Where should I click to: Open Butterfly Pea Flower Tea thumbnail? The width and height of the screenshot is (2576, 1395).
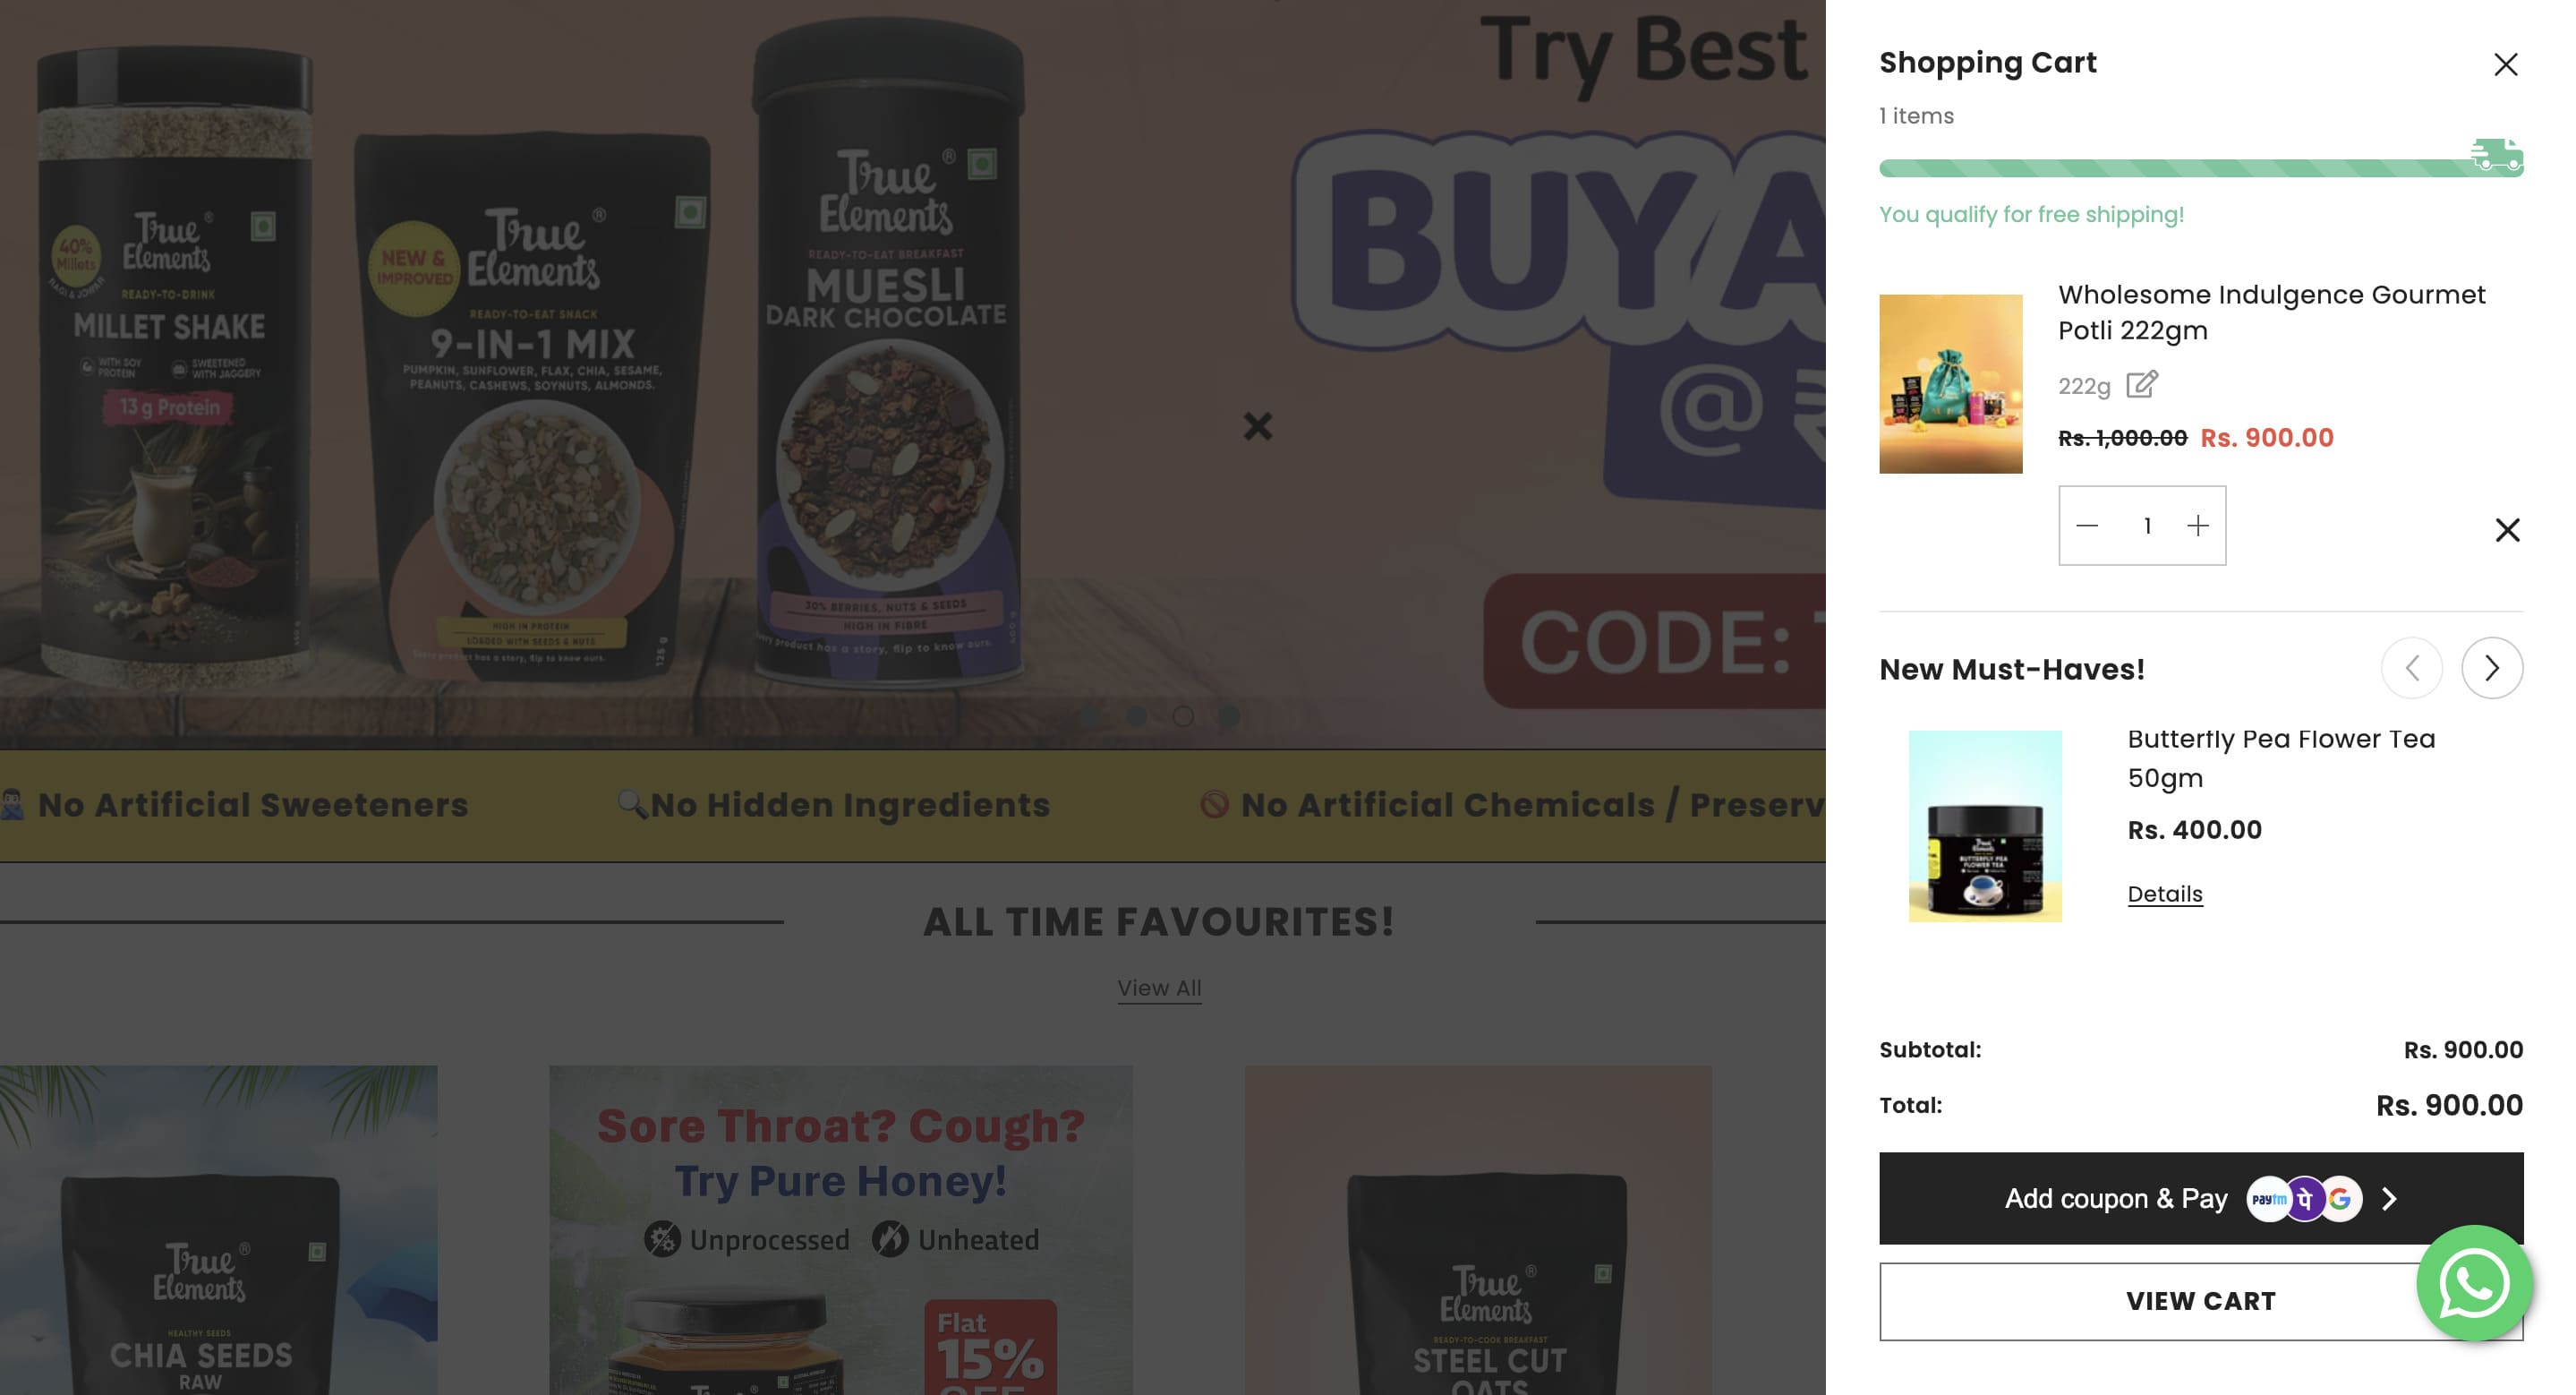tap(1985, 826)
